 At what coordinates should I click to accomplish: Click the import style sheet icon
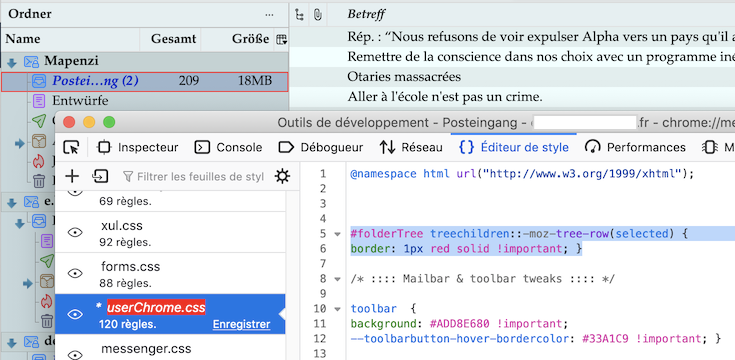[100, 176]
